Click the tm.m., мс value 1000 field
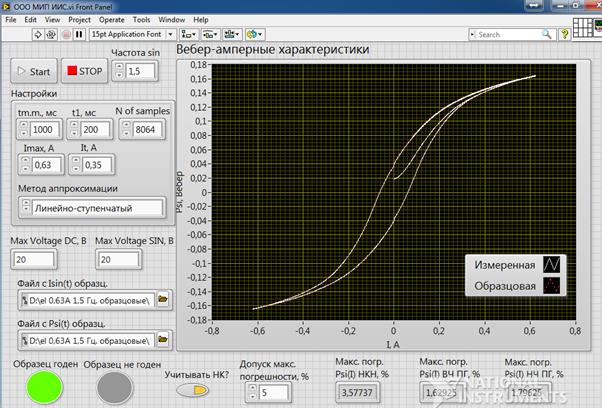This screenshot has height=408, width=602. coord(45,129)
